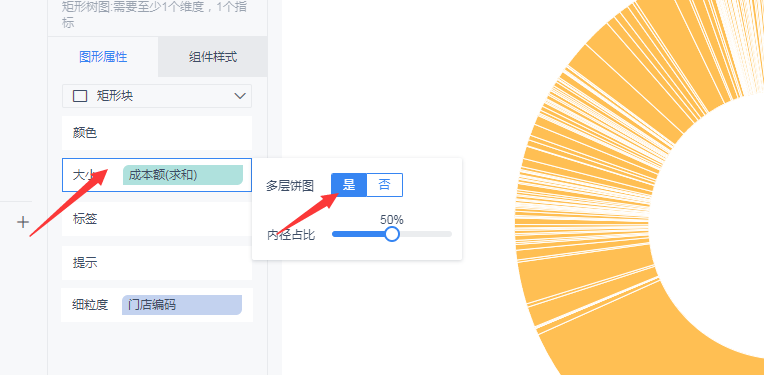Select 是 for 多层饼图
Viewport: 764px width, 375px height.
coord(349,185)
